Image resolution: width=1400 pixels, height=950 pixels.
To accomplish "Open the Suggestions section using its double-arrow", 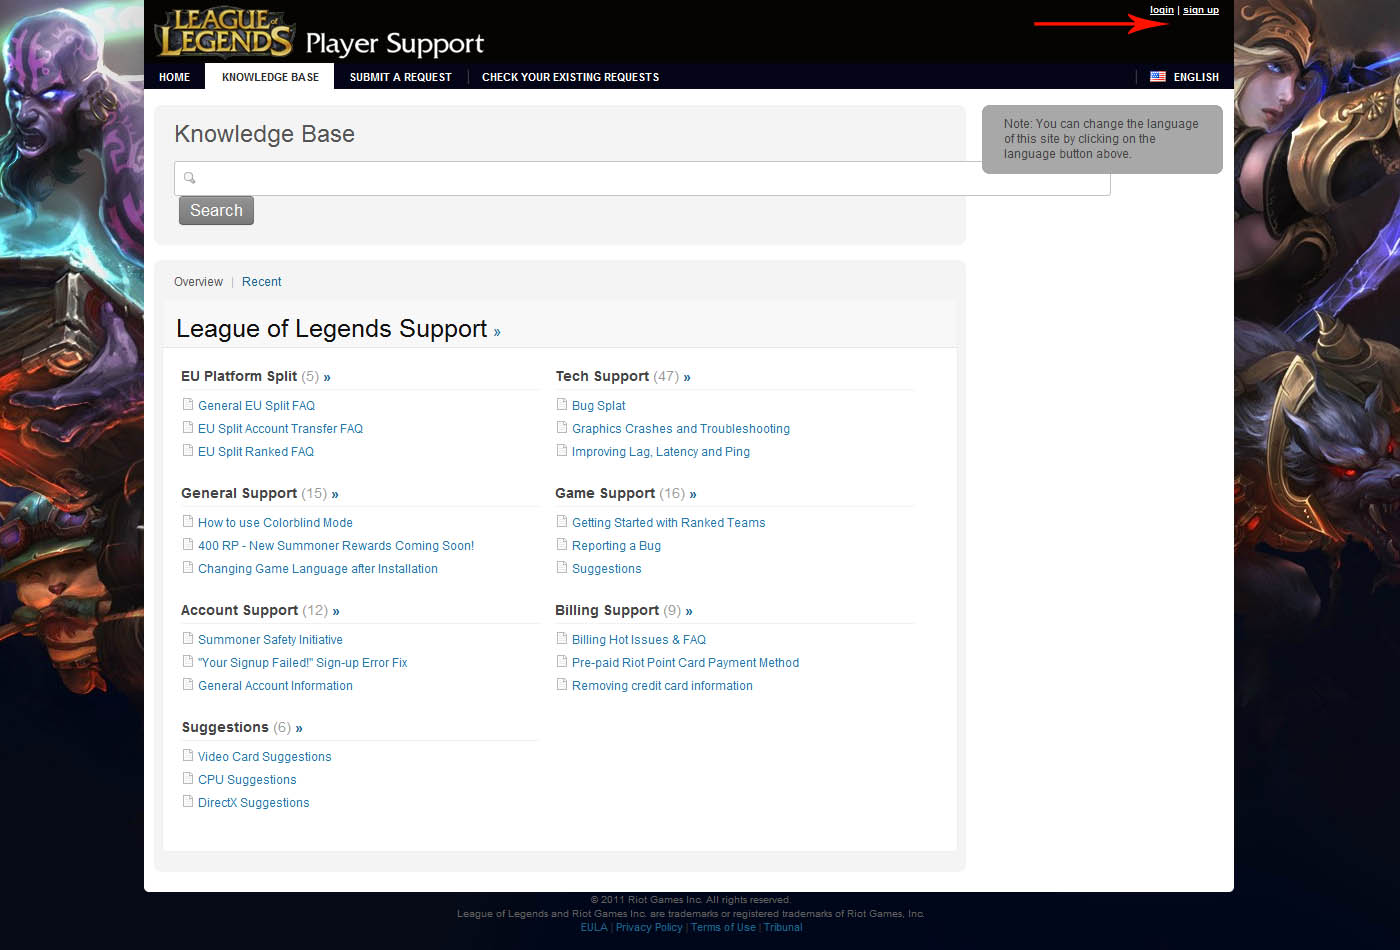I will [x=300, y=727].
